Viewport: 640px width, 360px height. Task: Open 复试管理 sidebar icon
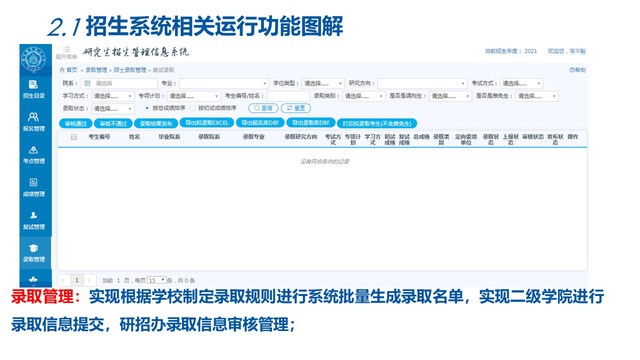(33, 220)
